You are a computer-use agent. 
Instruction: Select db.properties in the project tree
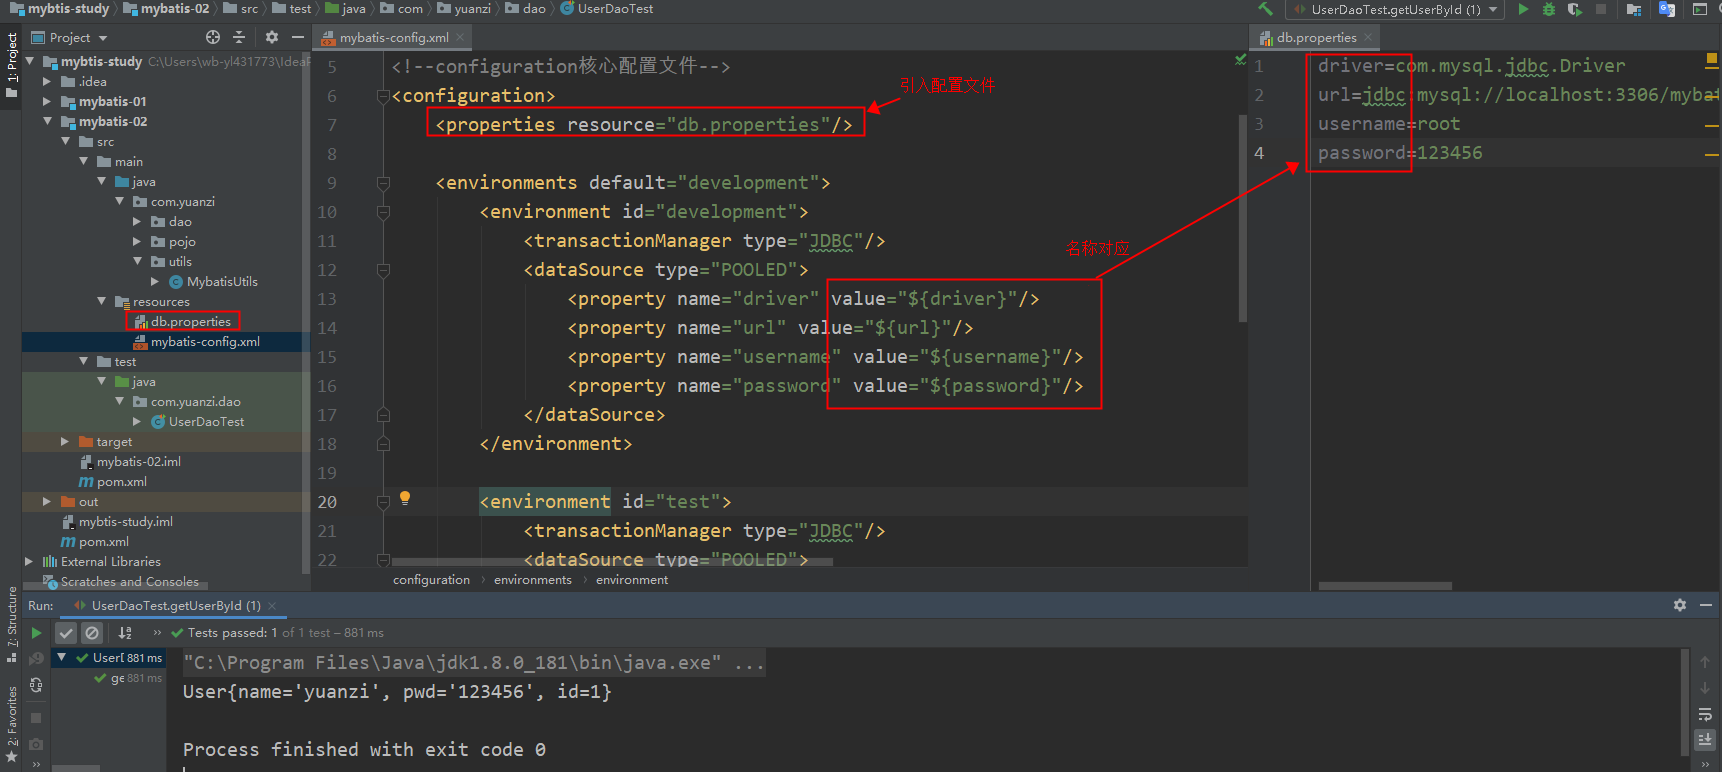pos(183,321)
